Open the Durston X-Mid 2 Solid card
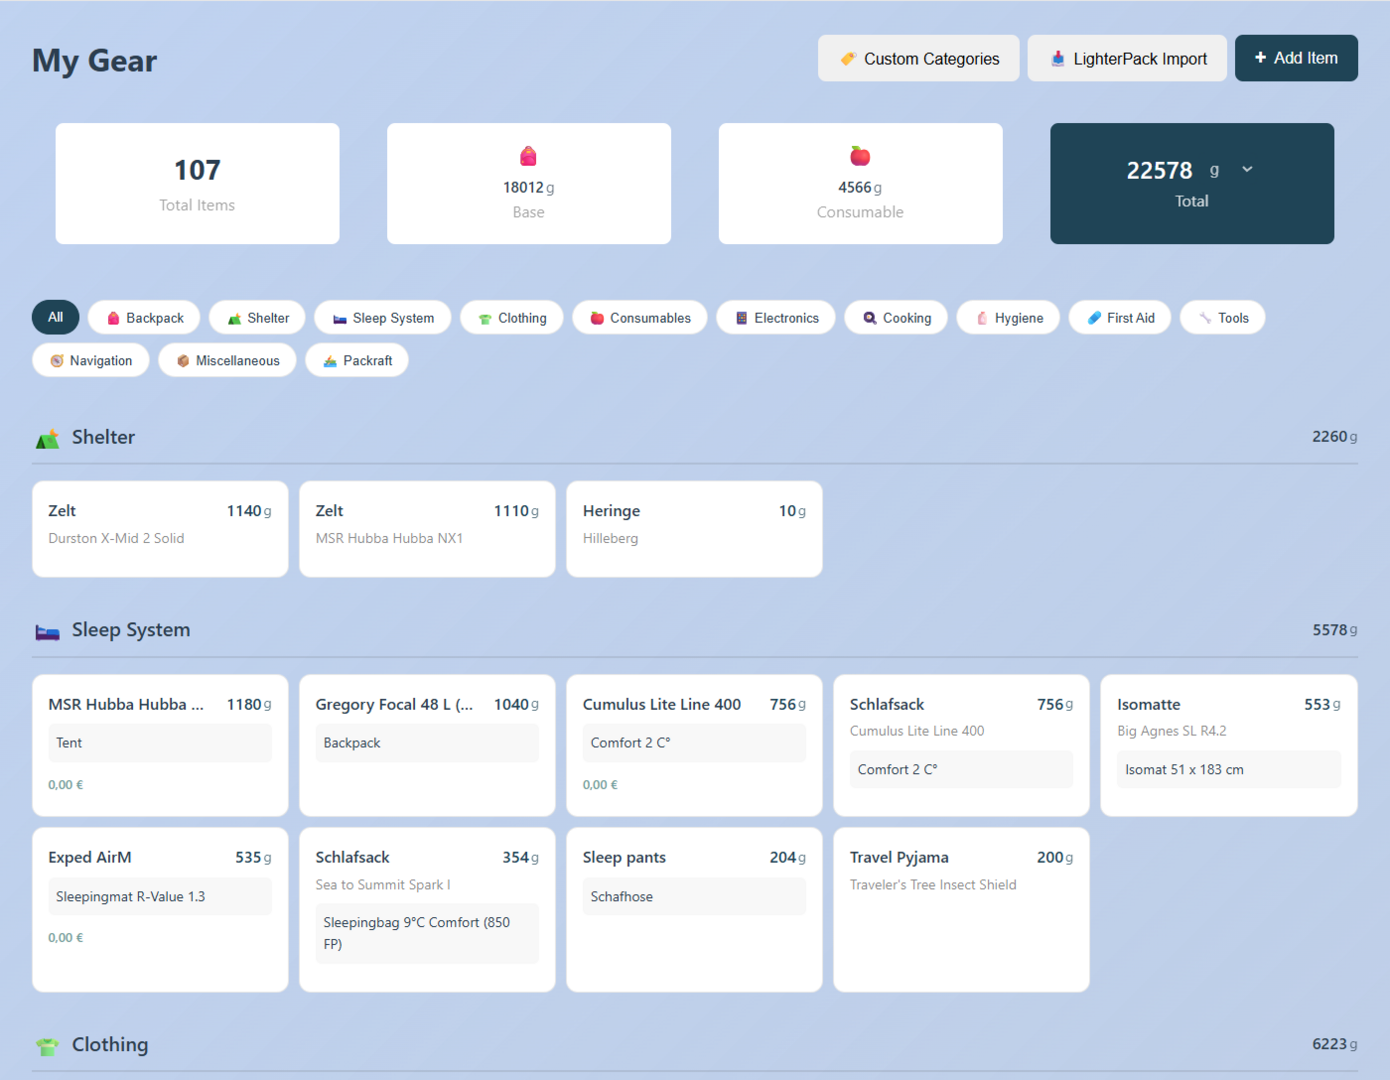 pos(160,529)
